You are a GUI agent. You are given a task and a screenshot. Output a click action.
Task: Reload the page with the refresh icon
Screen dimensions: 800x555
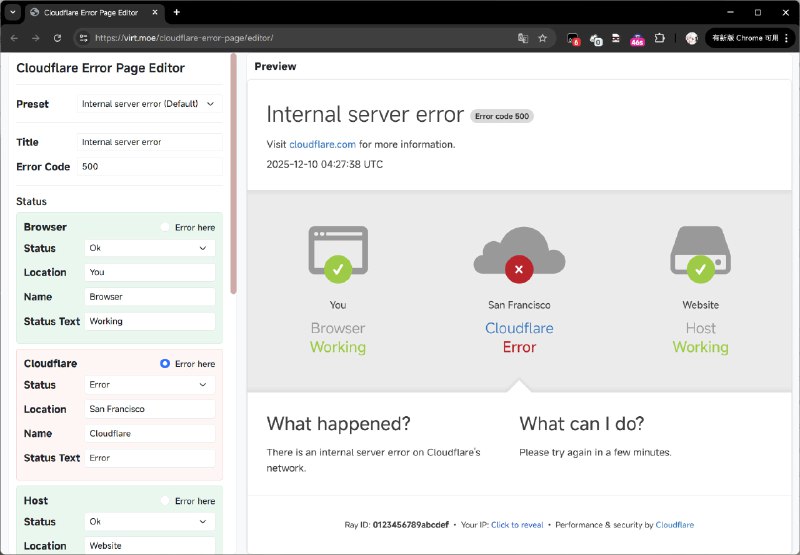(x=58, y=38)
